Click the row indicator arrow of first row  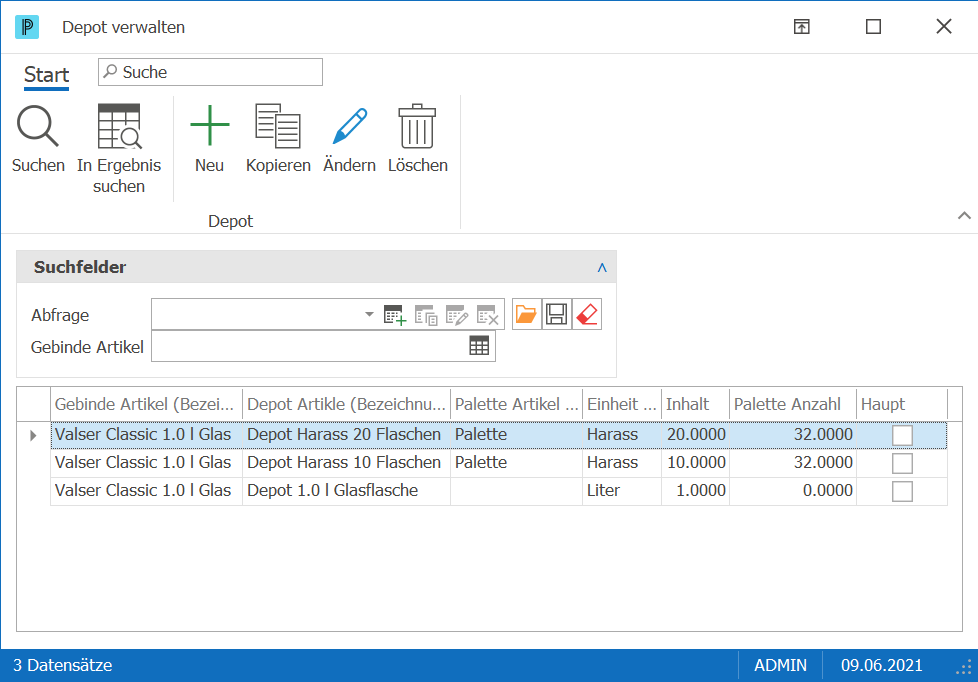pyautogui.click(x=33, y=435)
